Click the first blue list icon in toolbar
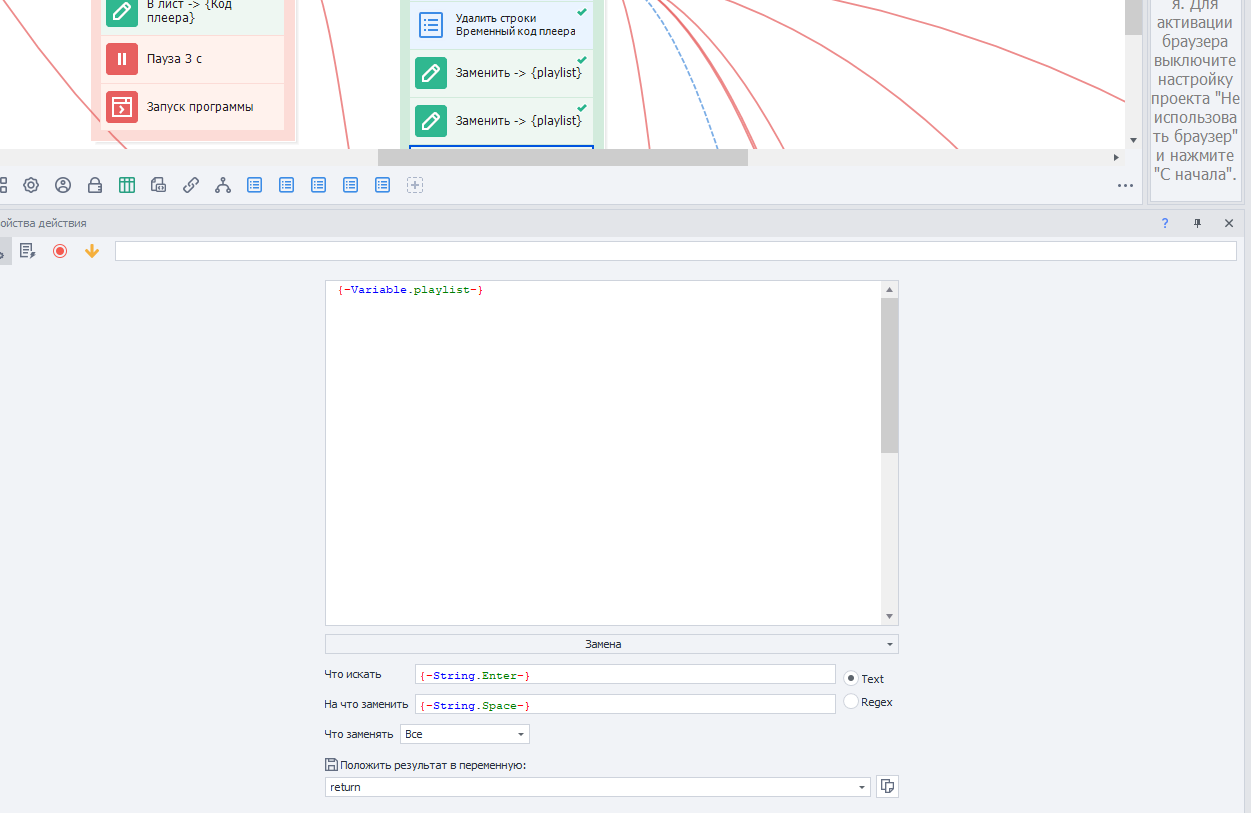Viewport: 1251px width, 813px height. pos(255,185)
